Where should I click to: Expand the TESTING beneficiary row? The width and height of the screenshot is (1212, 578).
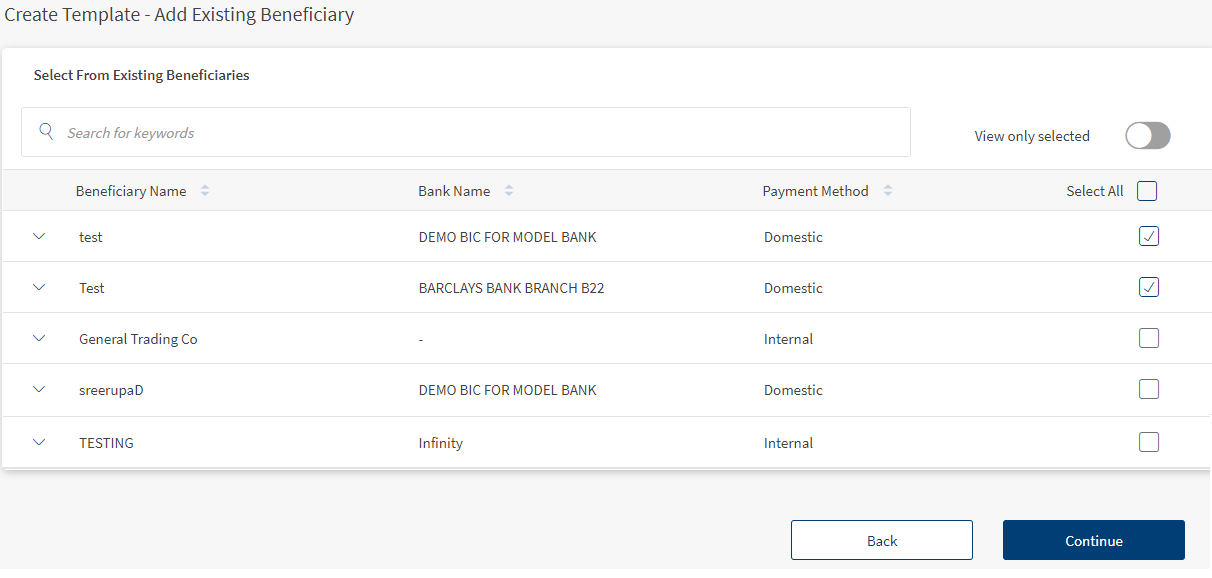point(39,442)
